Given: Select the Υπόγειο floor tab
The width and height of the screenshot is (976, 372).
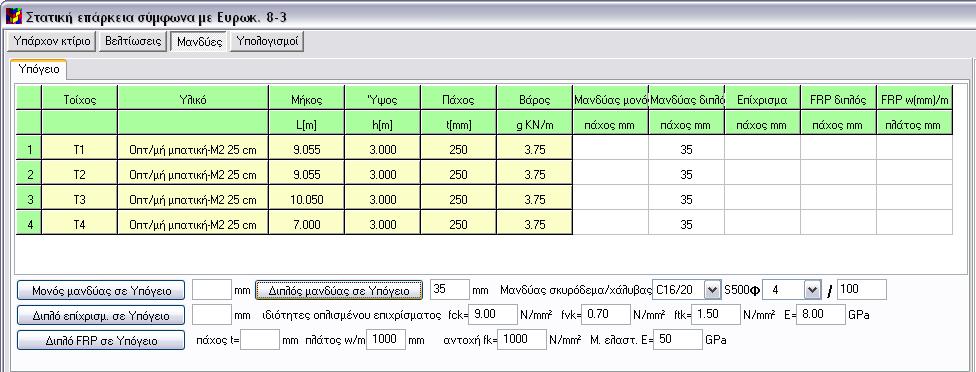Looking at the screenshot, I should [x=39, y=69].
